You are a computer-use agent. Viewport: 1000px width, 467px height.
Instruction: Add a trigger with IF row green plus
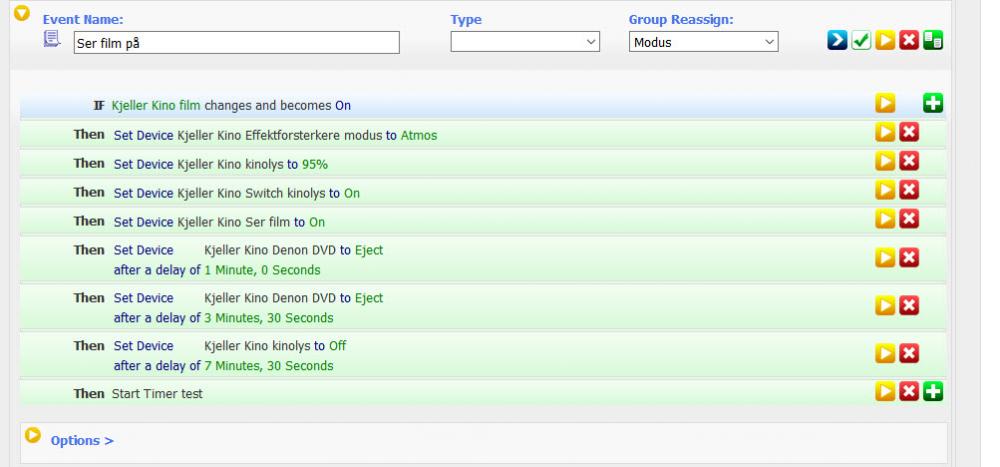pyautogui.click(x=933, y=104)
